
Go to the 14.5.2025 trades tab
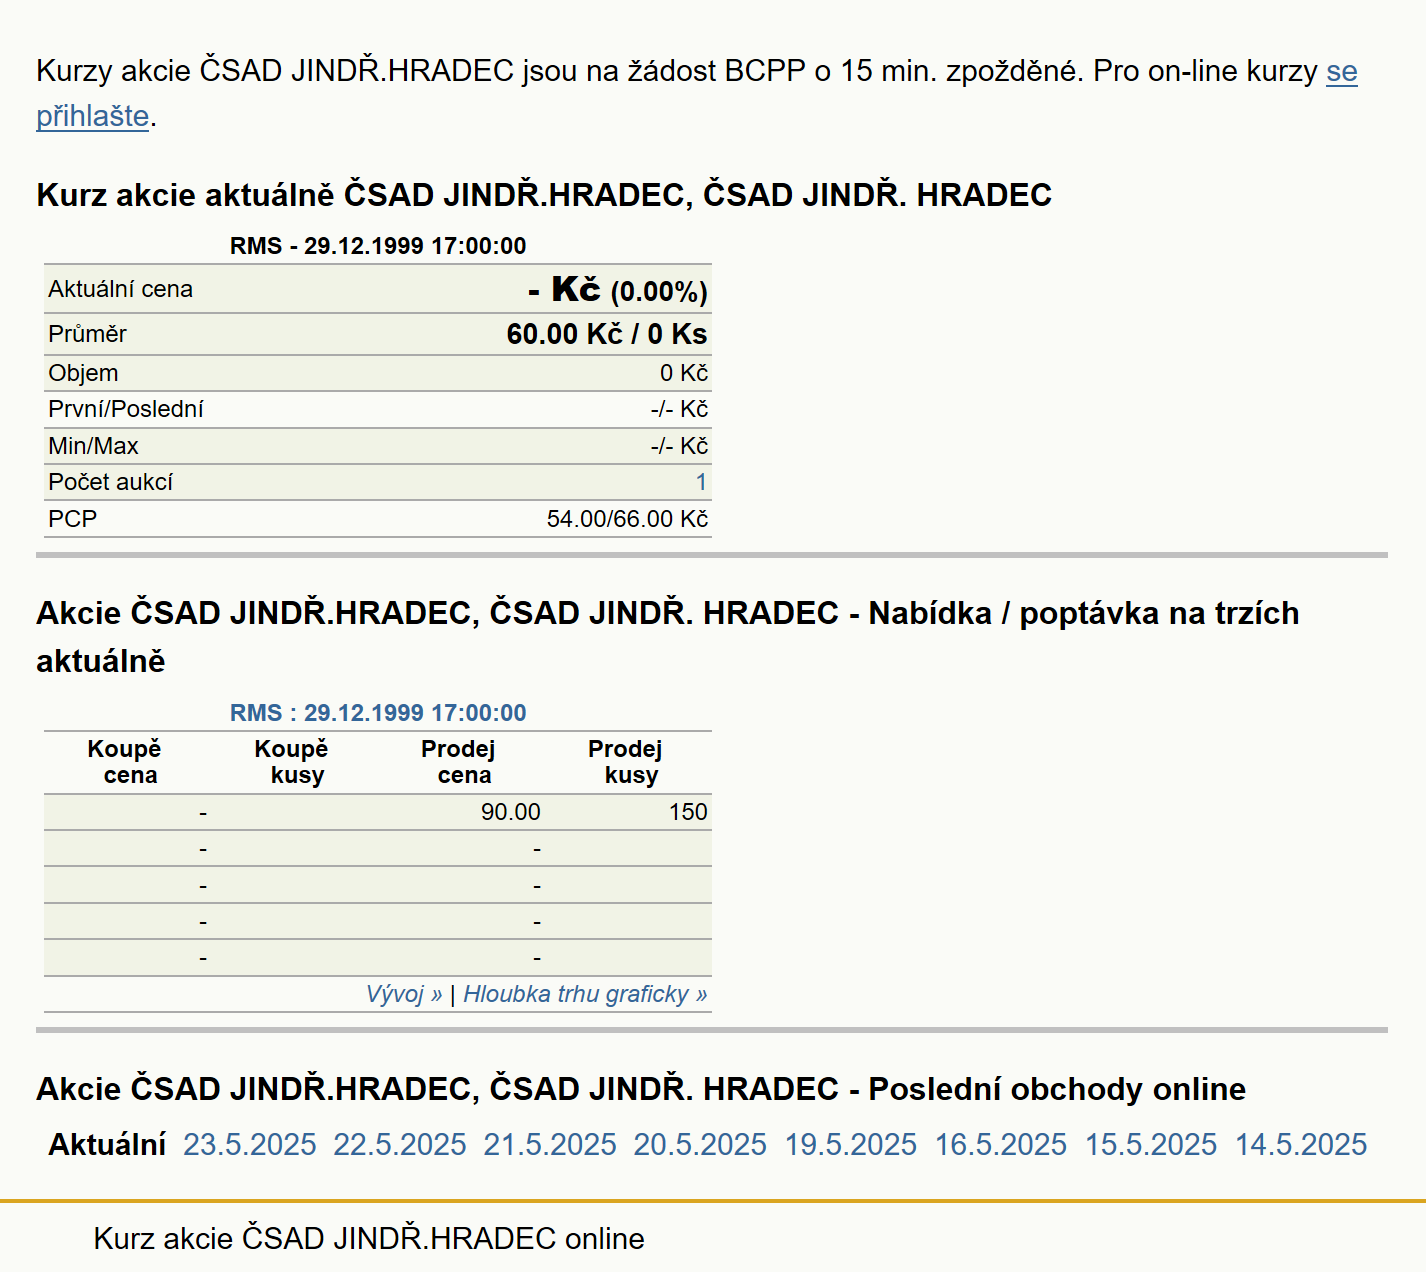pos(1301,1144)
